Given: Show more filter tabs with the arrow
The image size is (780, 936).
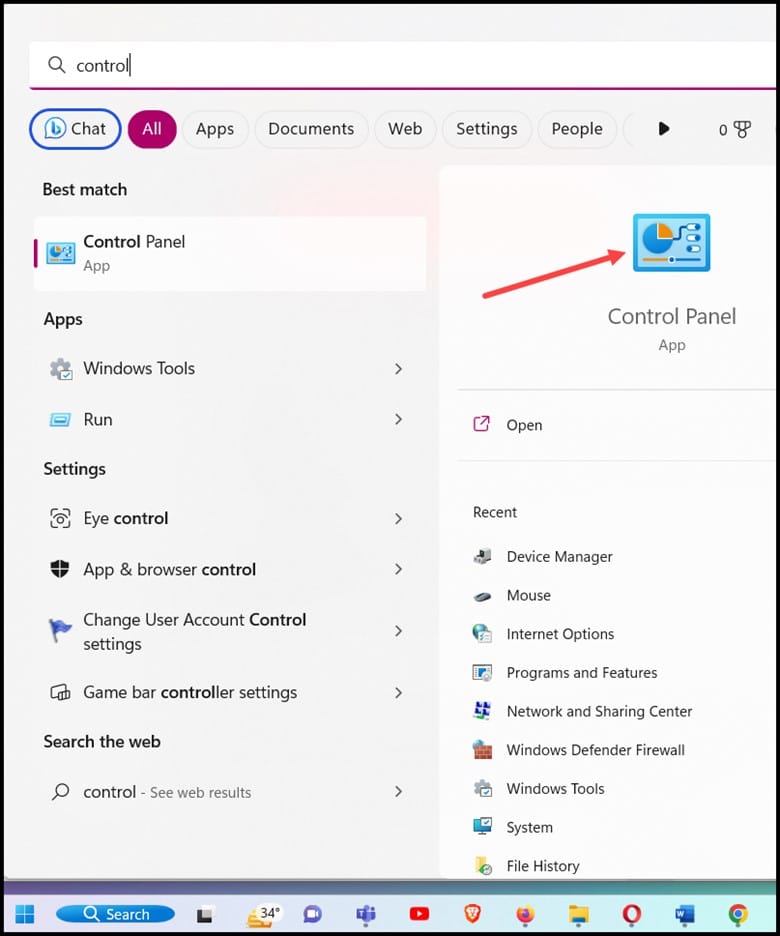Looking at the screenshot, I should (x=664, y=129).
